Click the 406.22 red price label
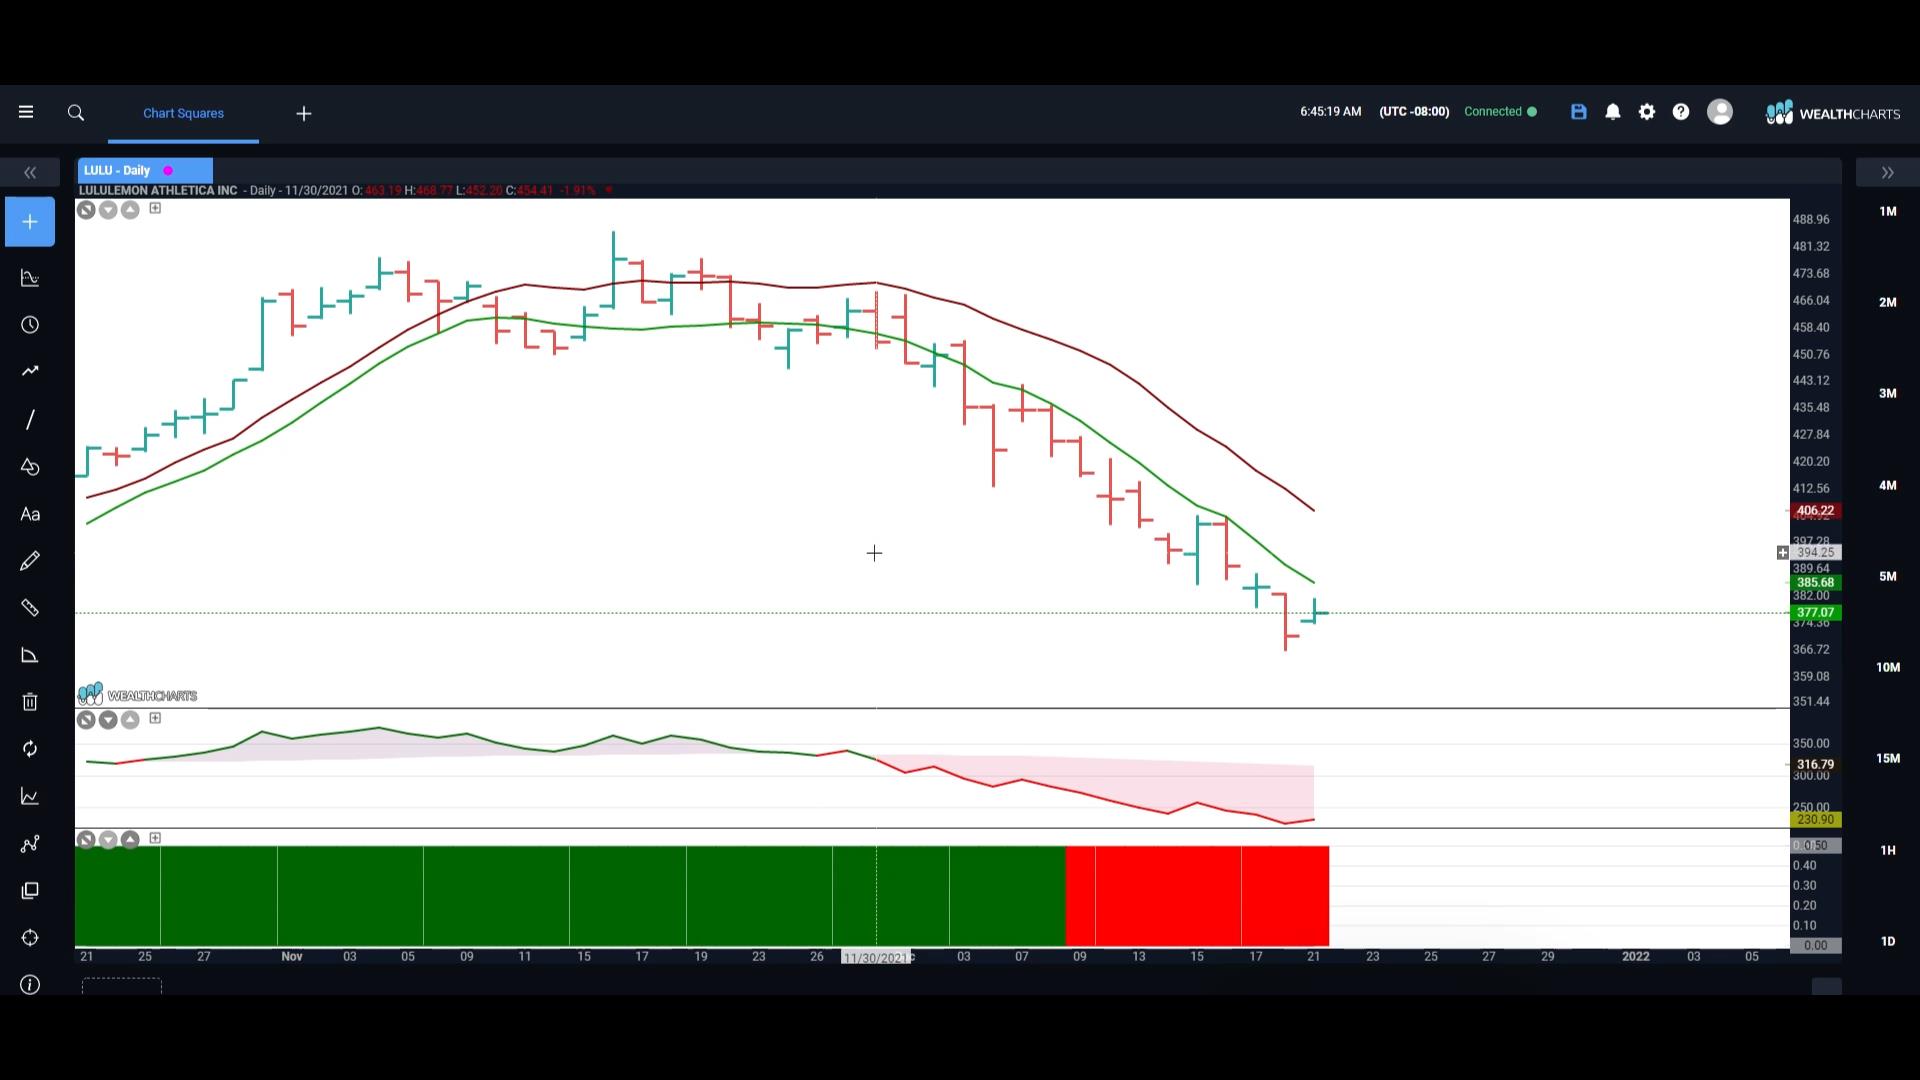 (x=1815, y=511)
